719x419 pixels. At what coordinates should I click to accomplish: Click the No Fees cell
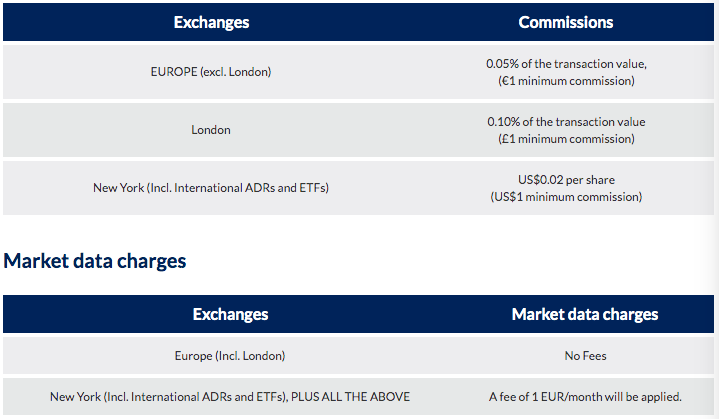click(586, 356)
